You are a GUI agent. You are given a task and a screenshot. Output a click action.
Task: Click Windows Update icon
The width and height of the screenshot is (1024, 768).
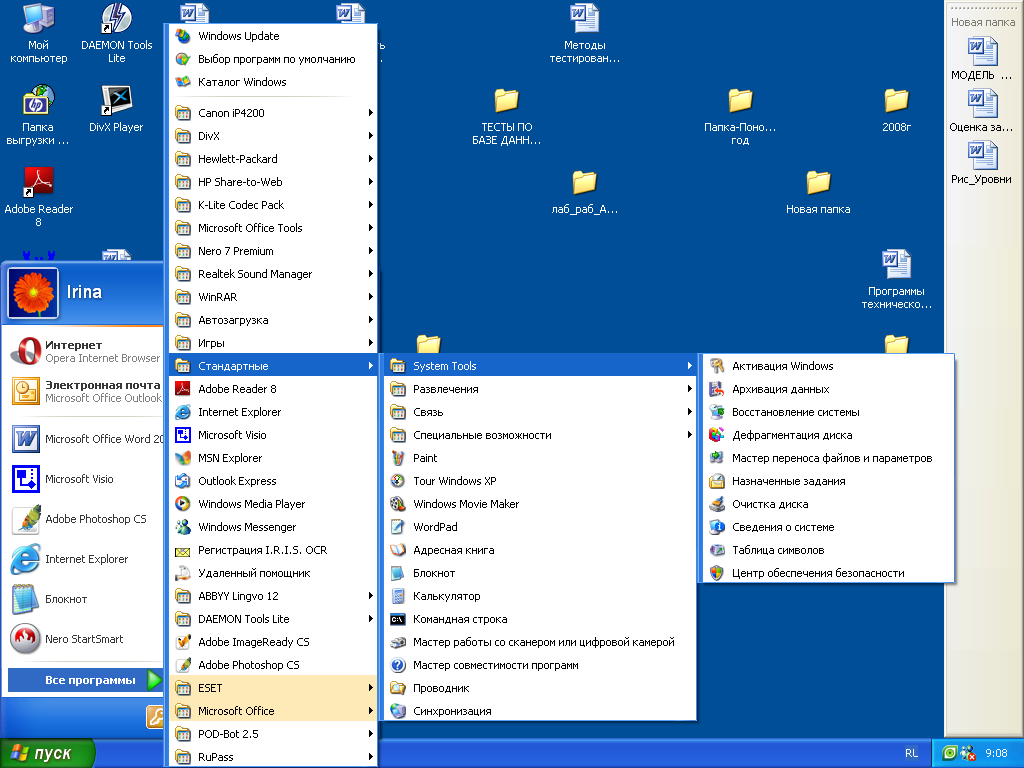(183, 36)
